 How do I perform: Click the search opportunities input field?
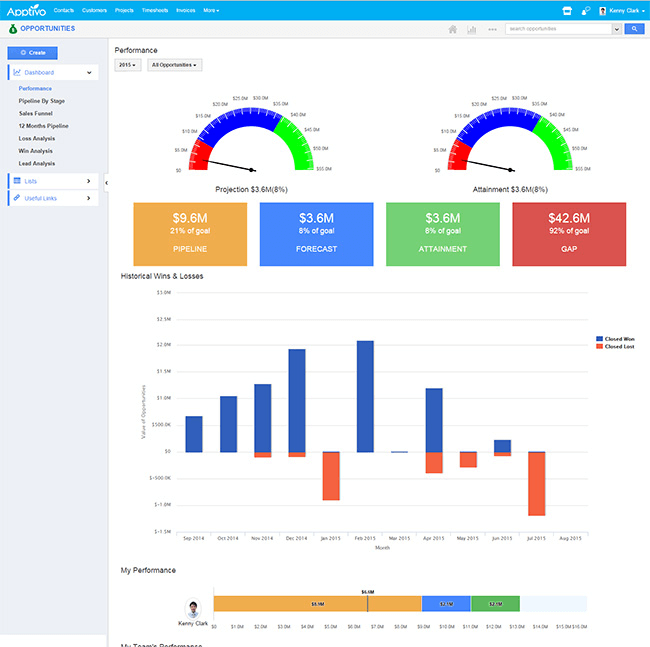point(558,30)
